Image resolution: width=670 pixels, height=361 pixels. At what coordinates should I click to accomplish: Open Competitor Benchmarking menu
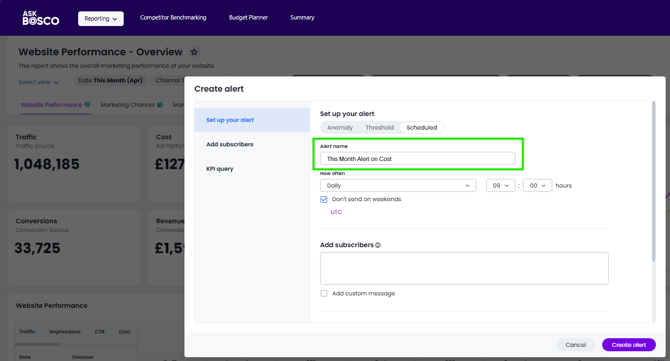click(x=173, y=18)
